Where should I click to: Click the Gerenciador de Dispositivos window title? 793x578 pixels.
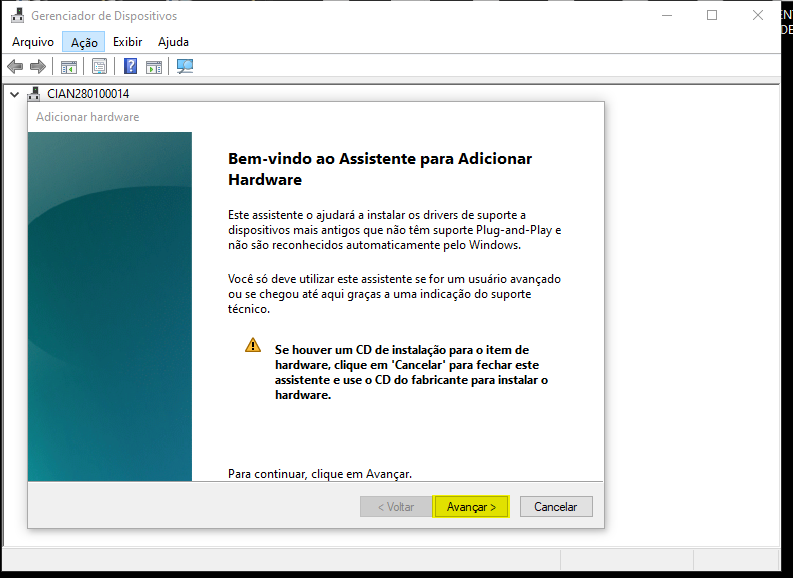104,16
